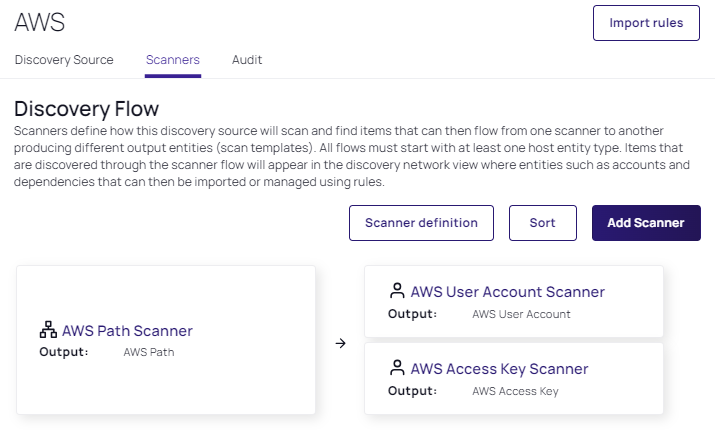This screenshot has width=715, height=430.
Task: Open the Audit tab
Action: pyautogui.click(x=247, y=60)
